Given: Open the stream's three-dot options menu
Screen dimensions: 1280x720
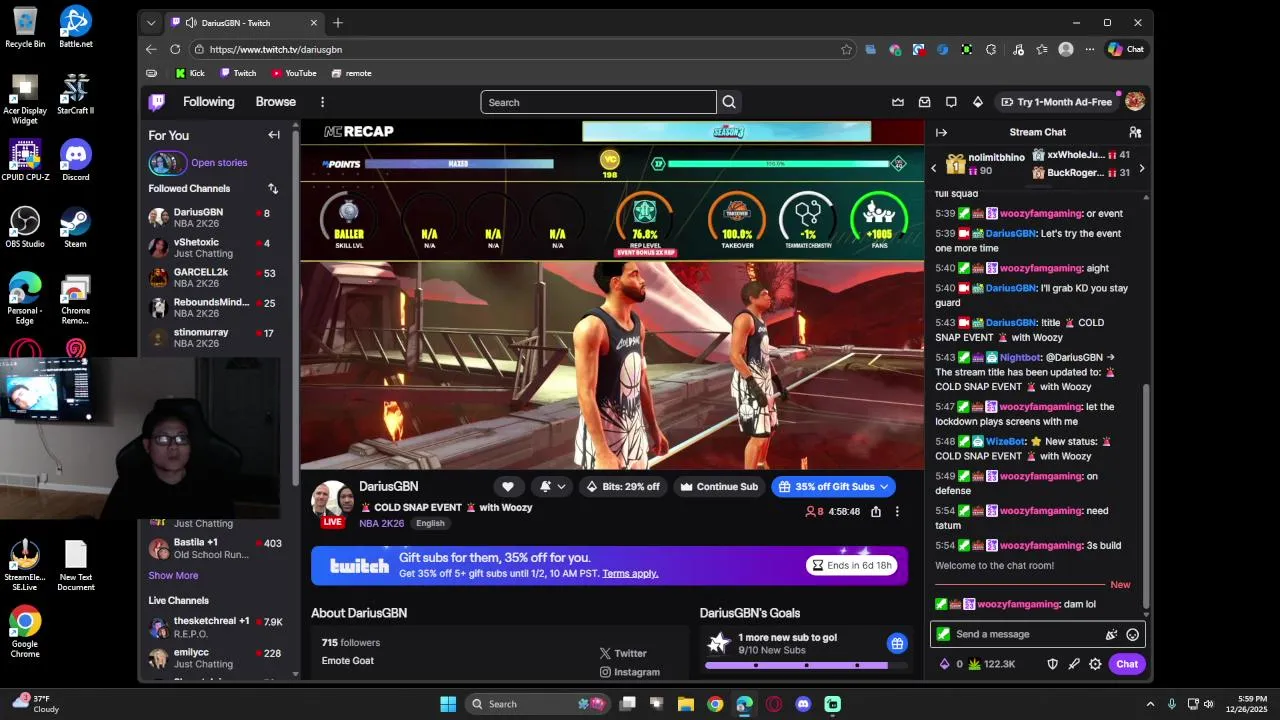Looking at the screenshot, I should [x=897, y=512].
